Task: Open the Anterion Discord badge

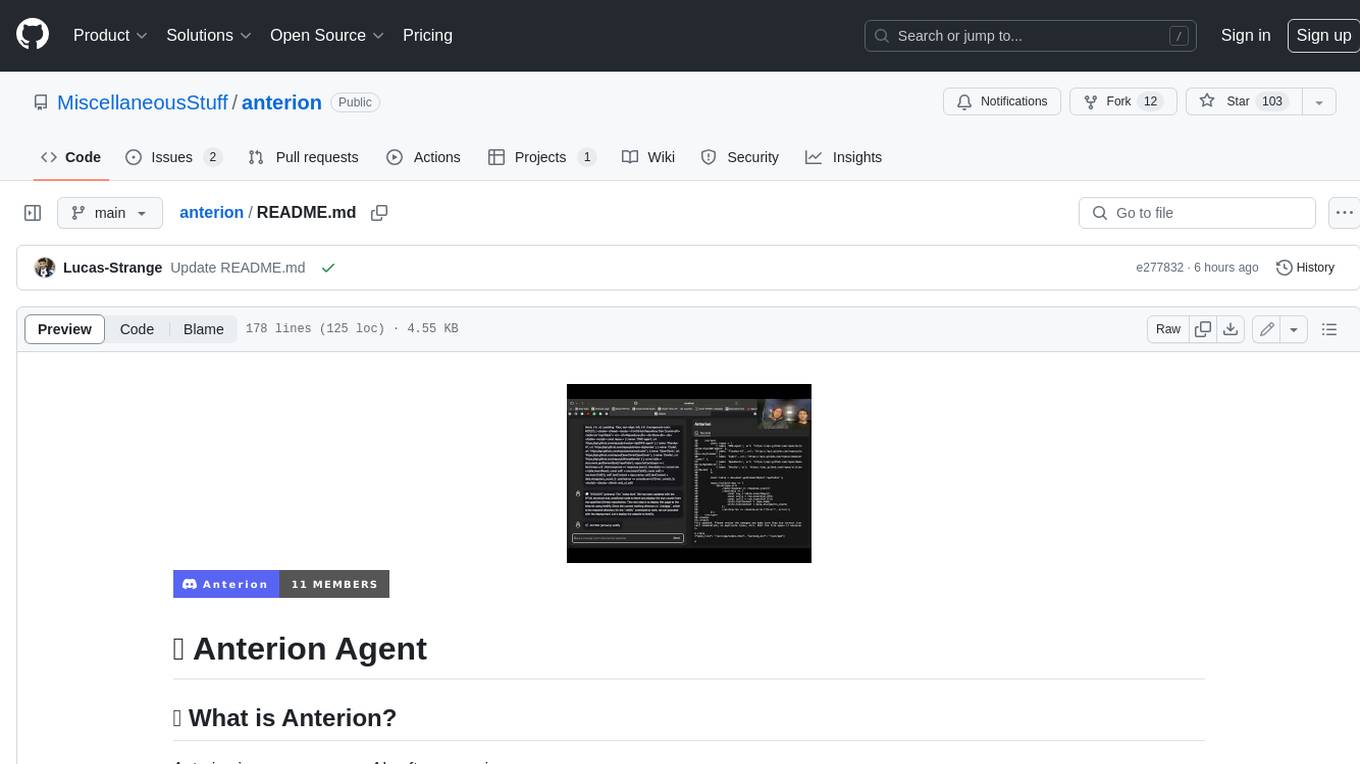Action: tap(281, 584)
